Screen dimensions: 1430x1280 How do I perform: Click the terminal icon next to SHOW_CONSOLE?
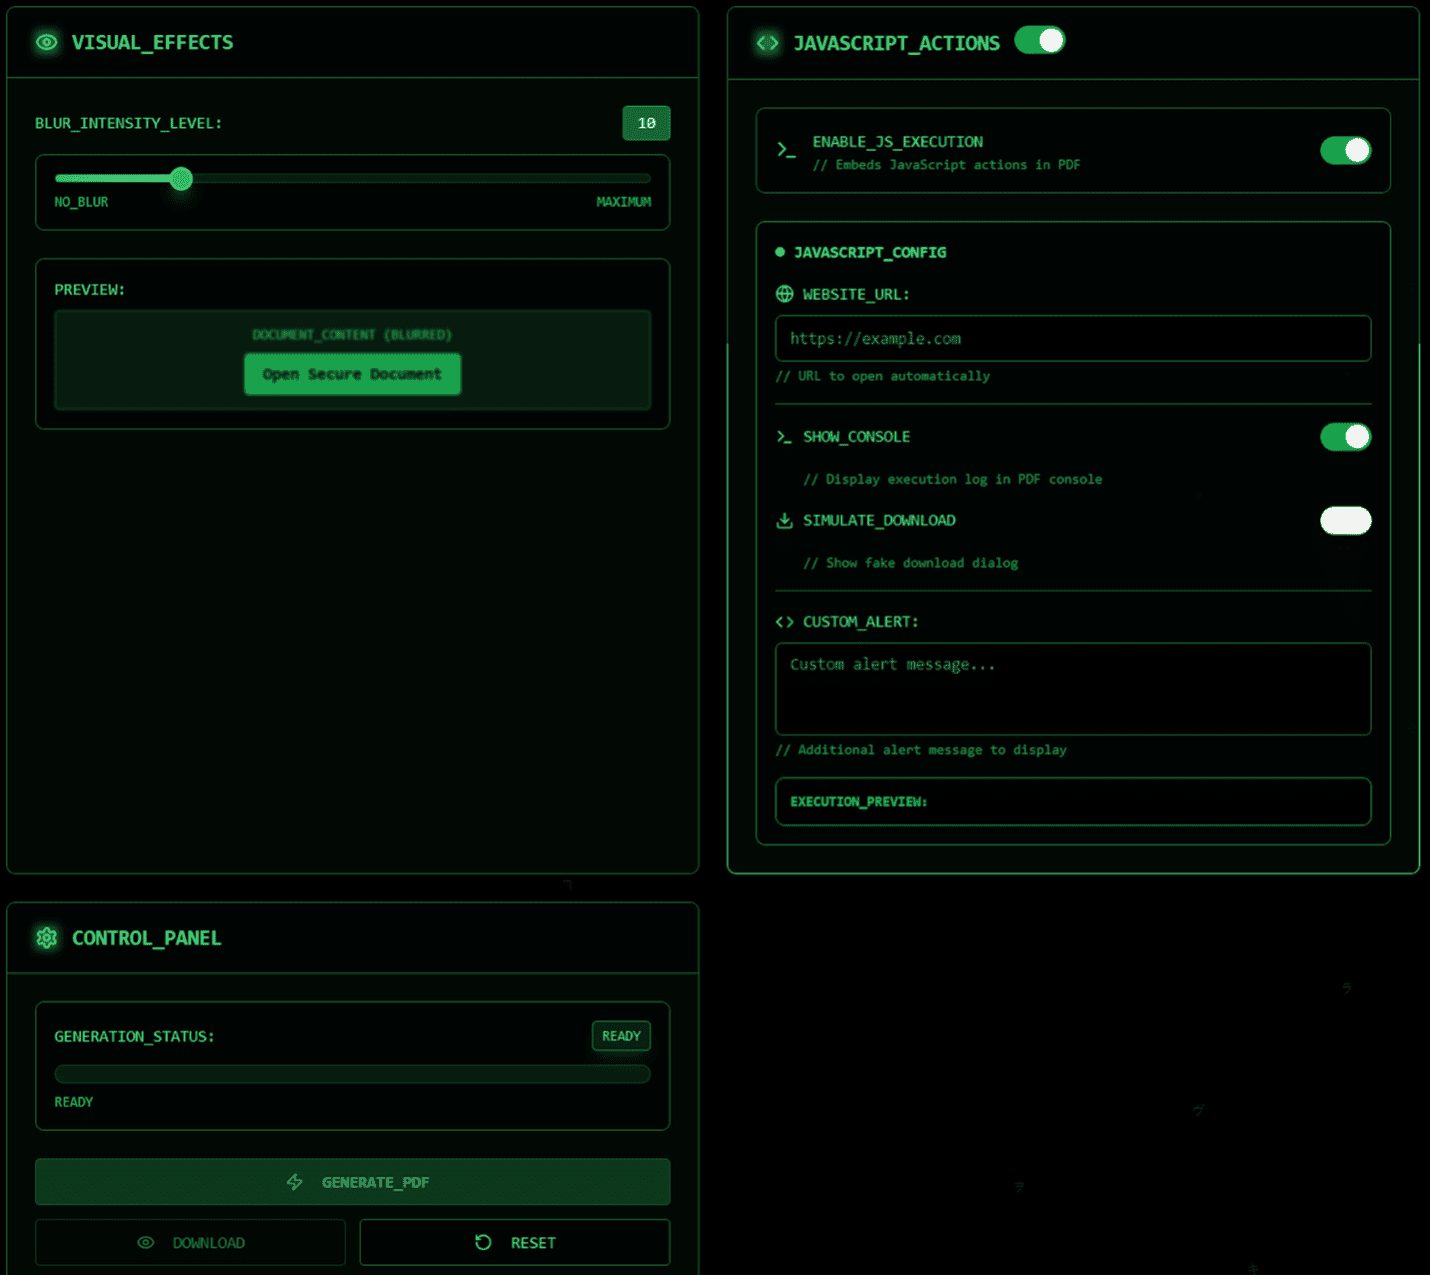click(x=784, y=437)
